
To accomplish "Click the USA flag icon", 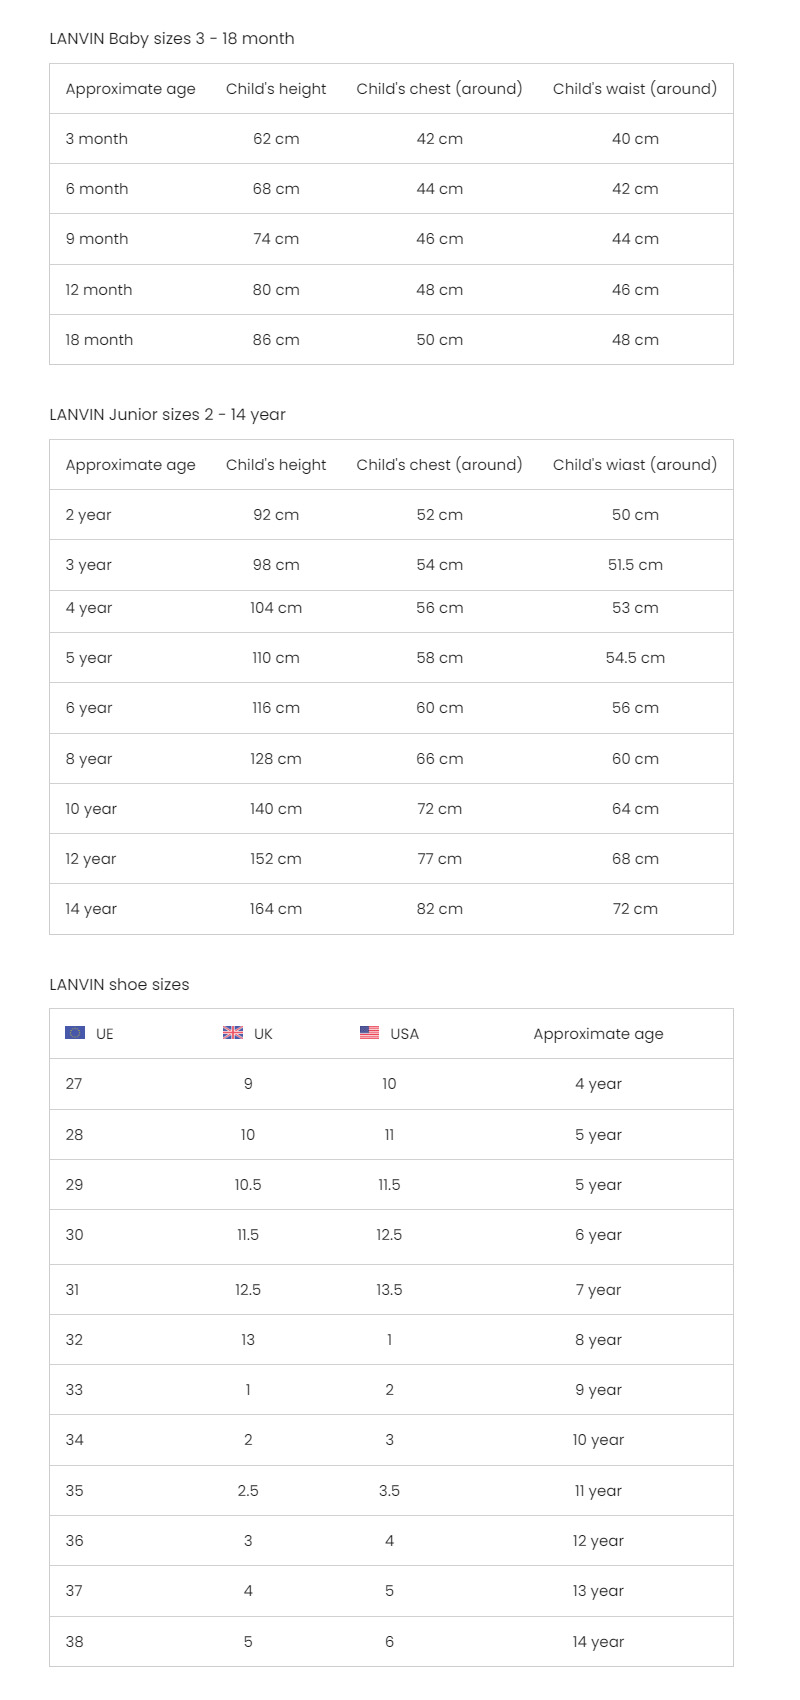I will 370,1033.
